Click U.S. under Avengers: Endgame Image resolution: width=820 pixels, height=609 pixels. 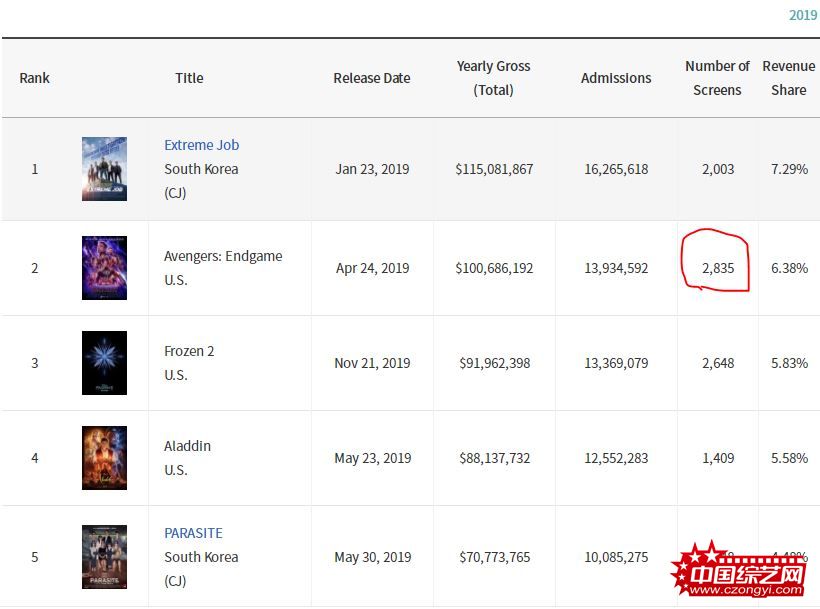pos(176,280)
